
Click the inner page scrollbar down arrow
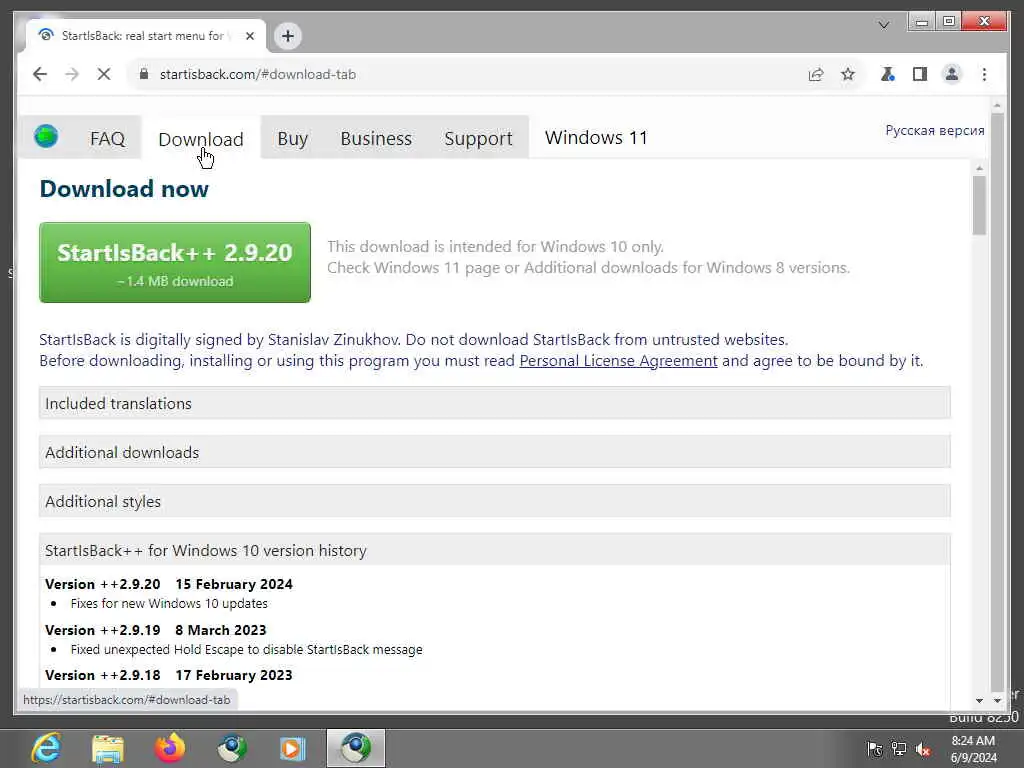tap(979, 700)
